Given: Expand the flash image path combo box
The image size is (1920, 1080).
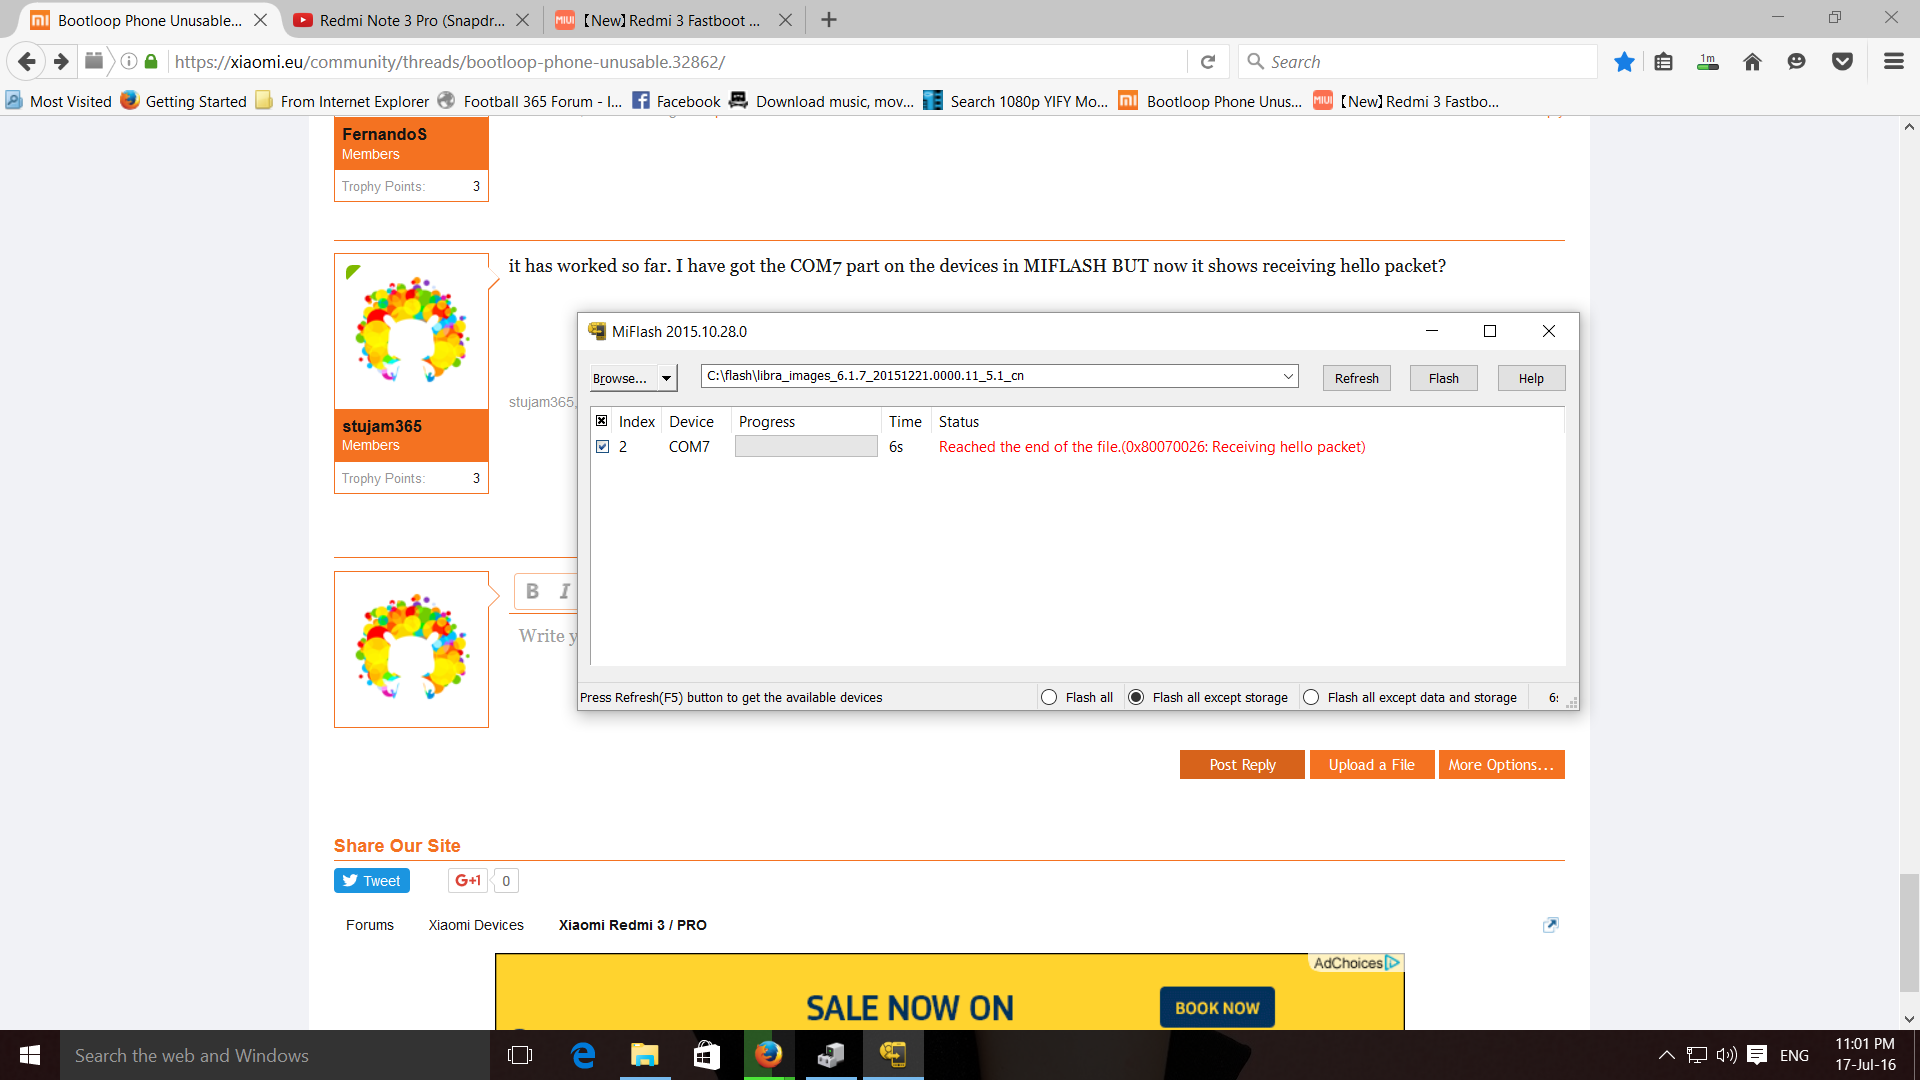Looking at the screenshot, I should pyautogui.click(x=1288, y=376).
